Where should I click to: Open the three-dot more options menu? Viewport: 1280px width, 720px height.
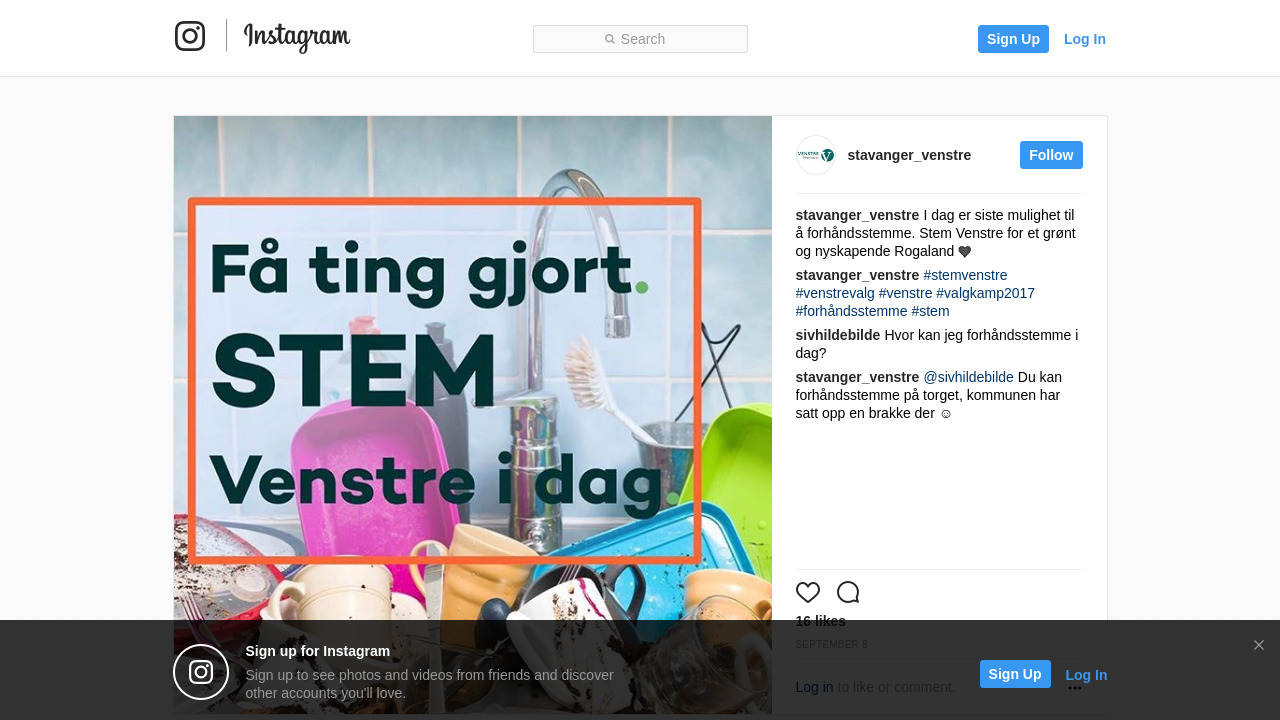1075,687
